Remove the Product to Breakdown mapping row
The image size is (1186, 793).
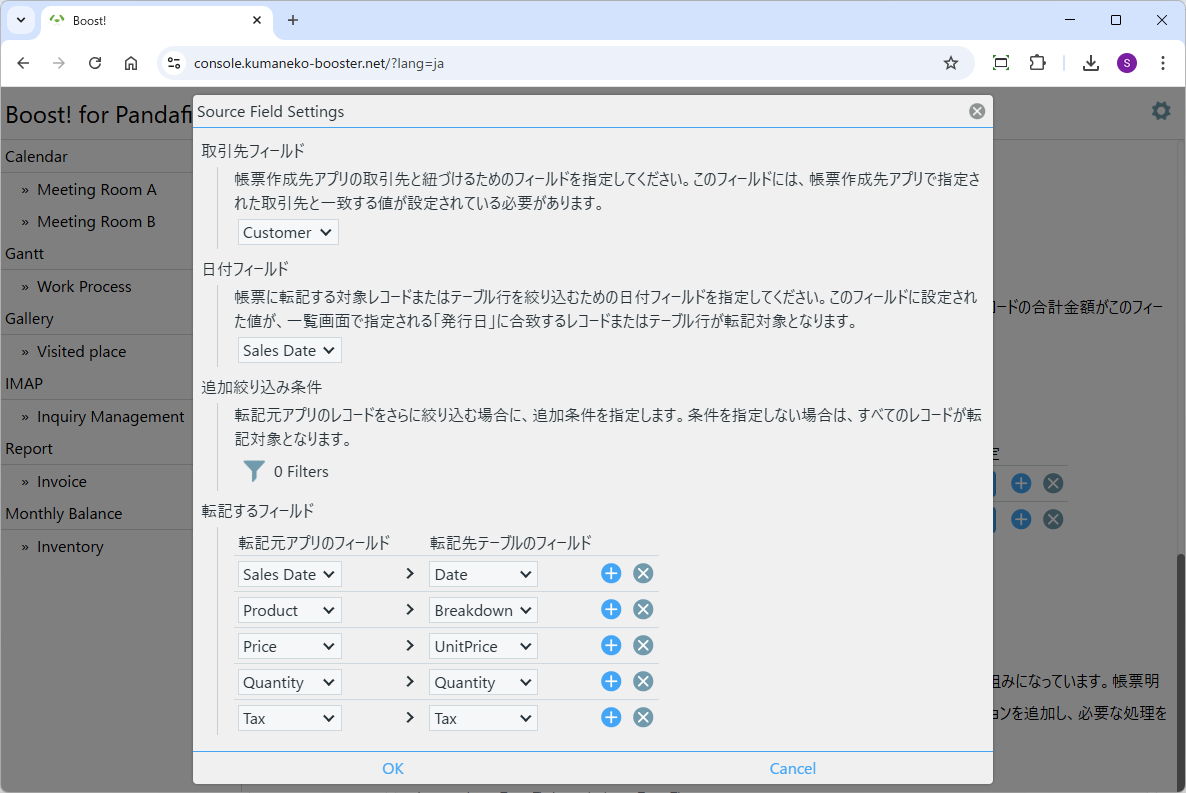pos(643,610)
